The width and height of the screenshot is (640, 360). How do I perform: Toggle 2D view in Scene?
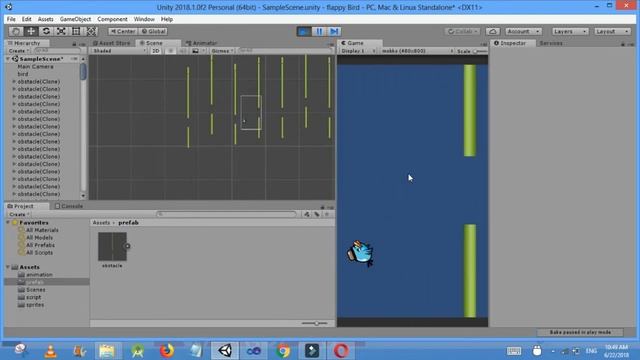156,51
